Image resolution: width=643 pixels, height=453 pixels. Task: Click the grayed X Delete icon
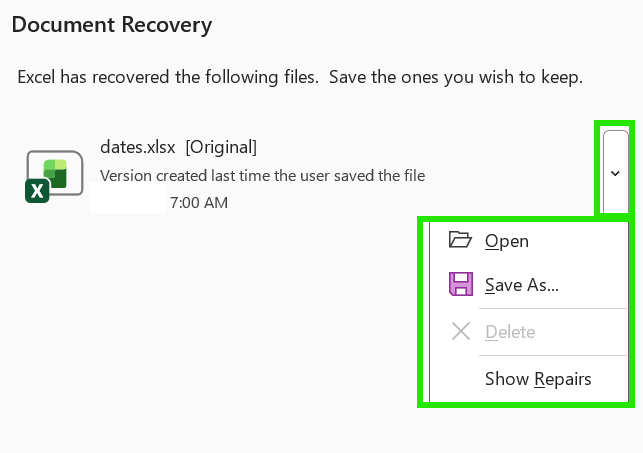(461, 331)
